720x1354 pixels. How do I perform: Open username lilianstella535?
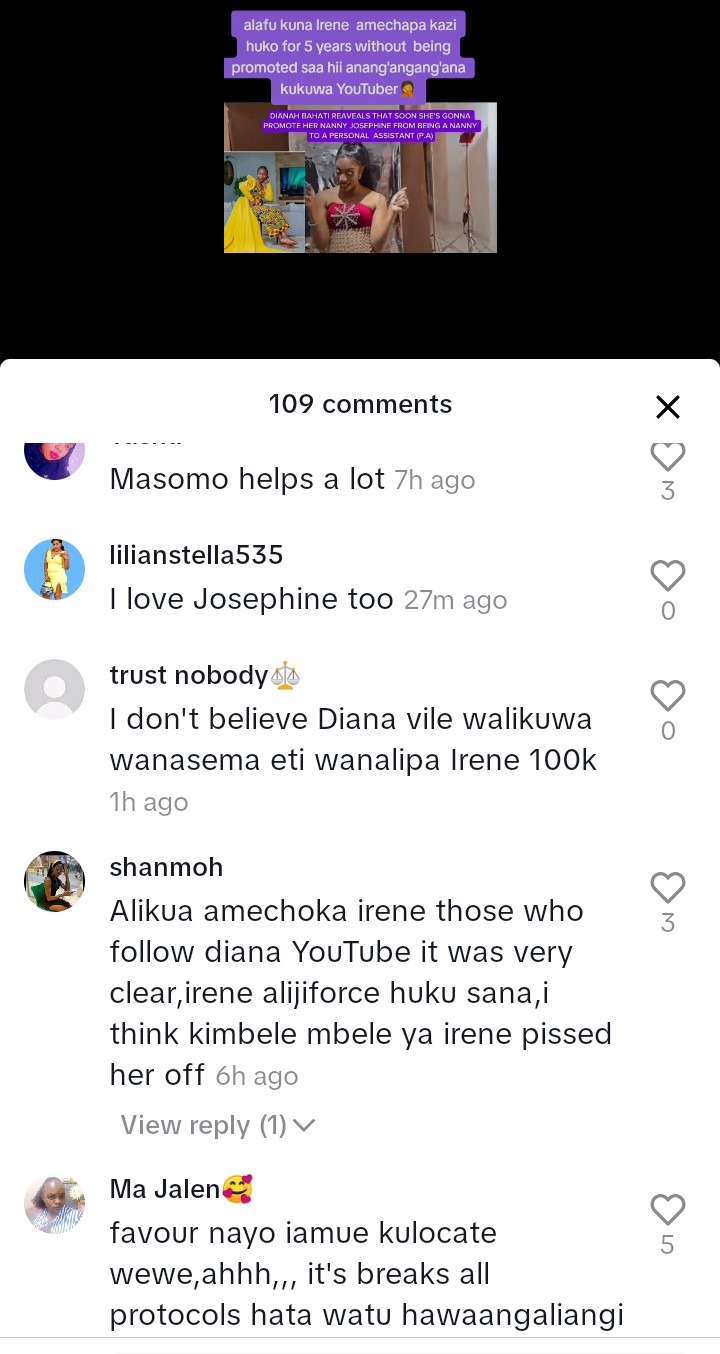pos(196,554)
